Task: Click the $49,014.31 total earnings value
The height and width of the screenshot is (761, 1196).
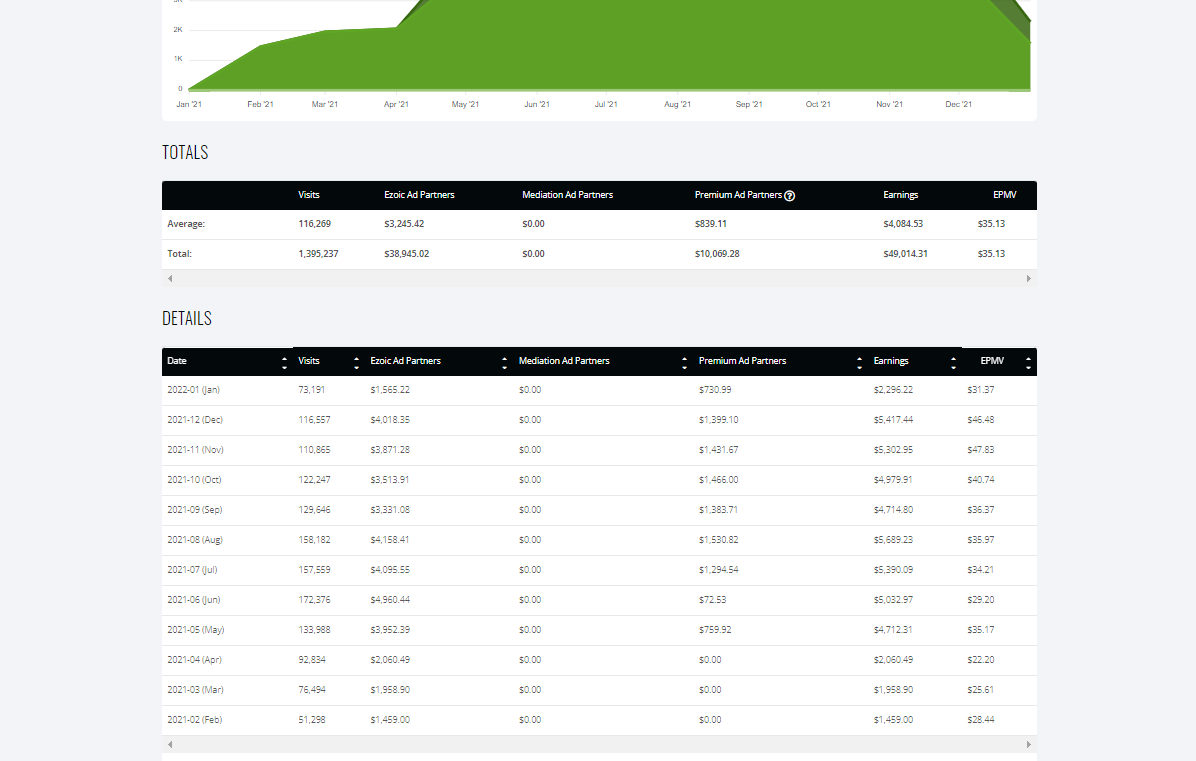Action: (905, 254)
